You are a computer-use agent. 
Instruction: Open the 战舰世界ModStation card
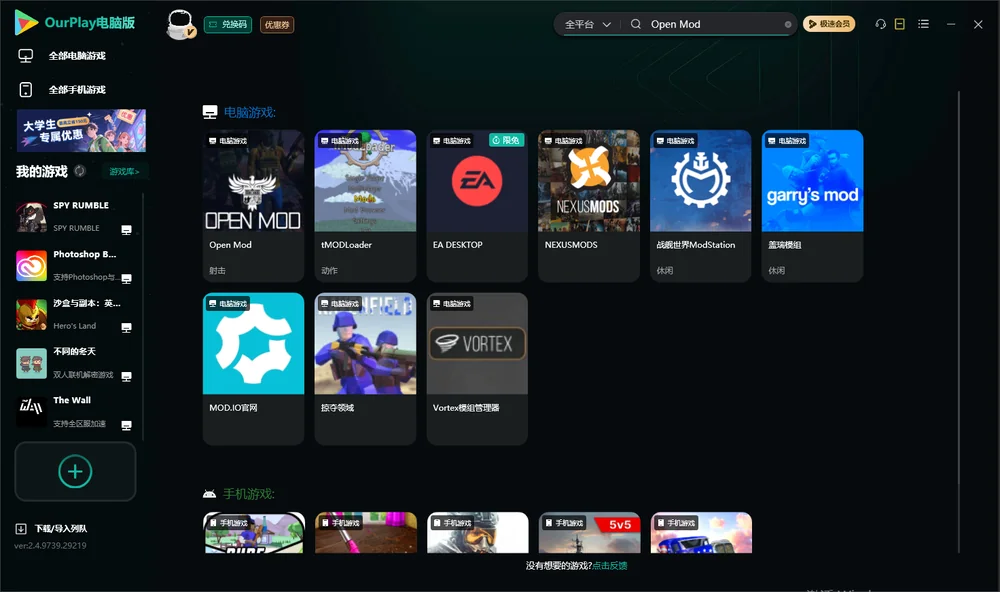coord(701,205)
